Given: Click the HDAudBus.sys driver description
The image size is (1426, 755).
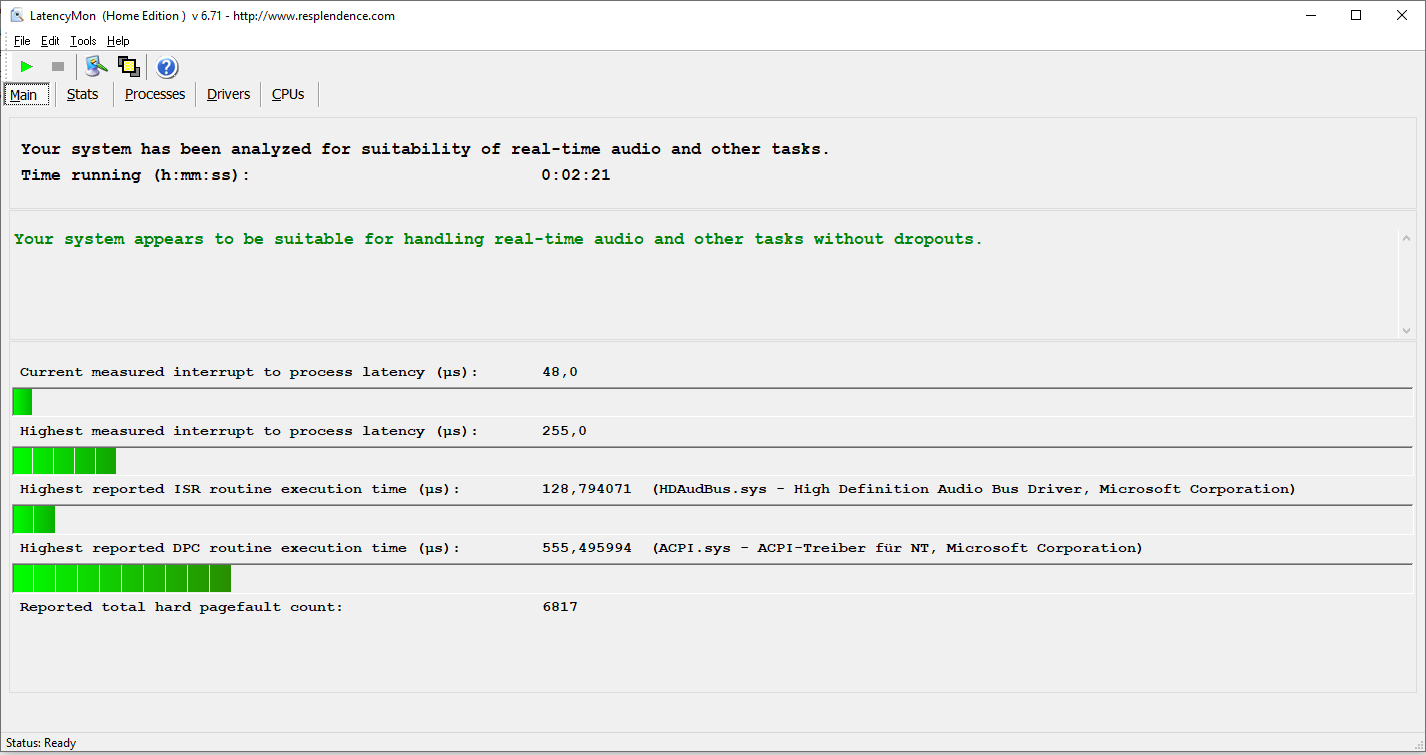Looking at the screenshot, I should [974, 489].
